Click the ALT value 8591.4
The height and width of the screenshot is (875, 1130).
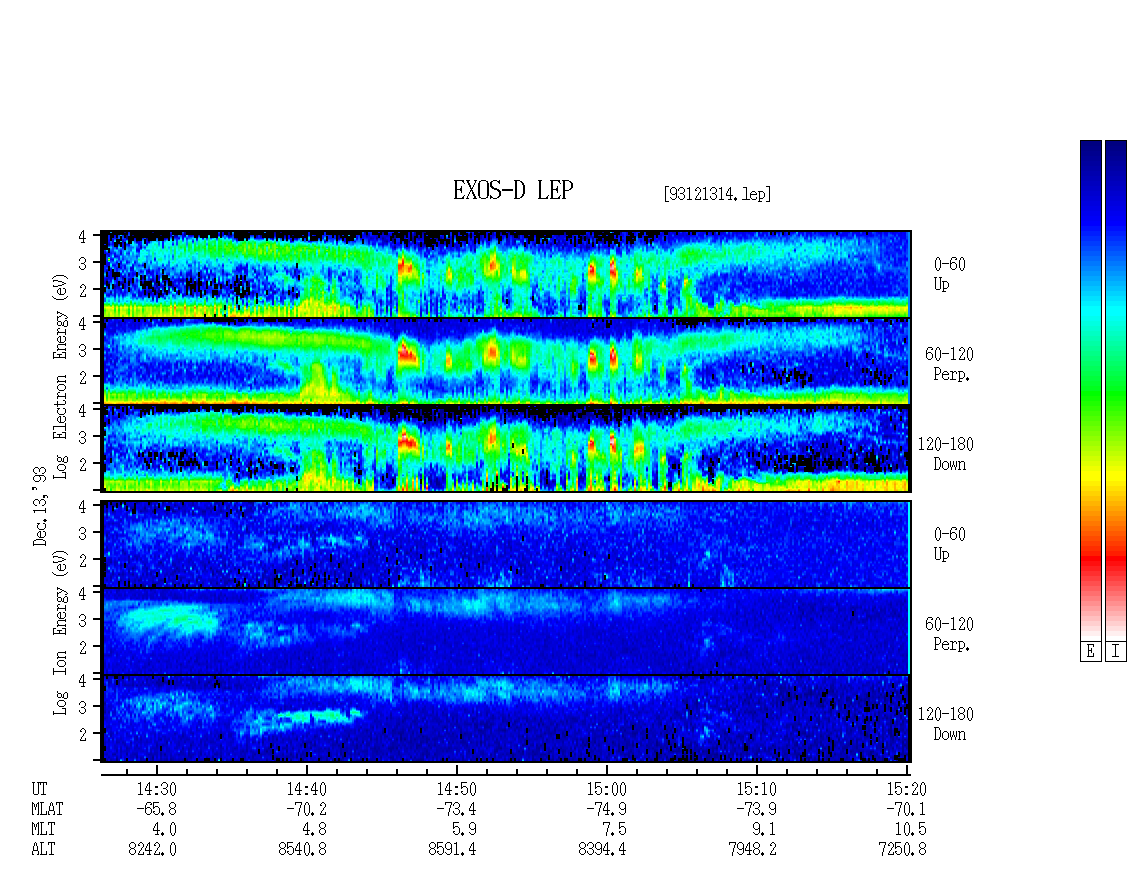tap(453, 850)
